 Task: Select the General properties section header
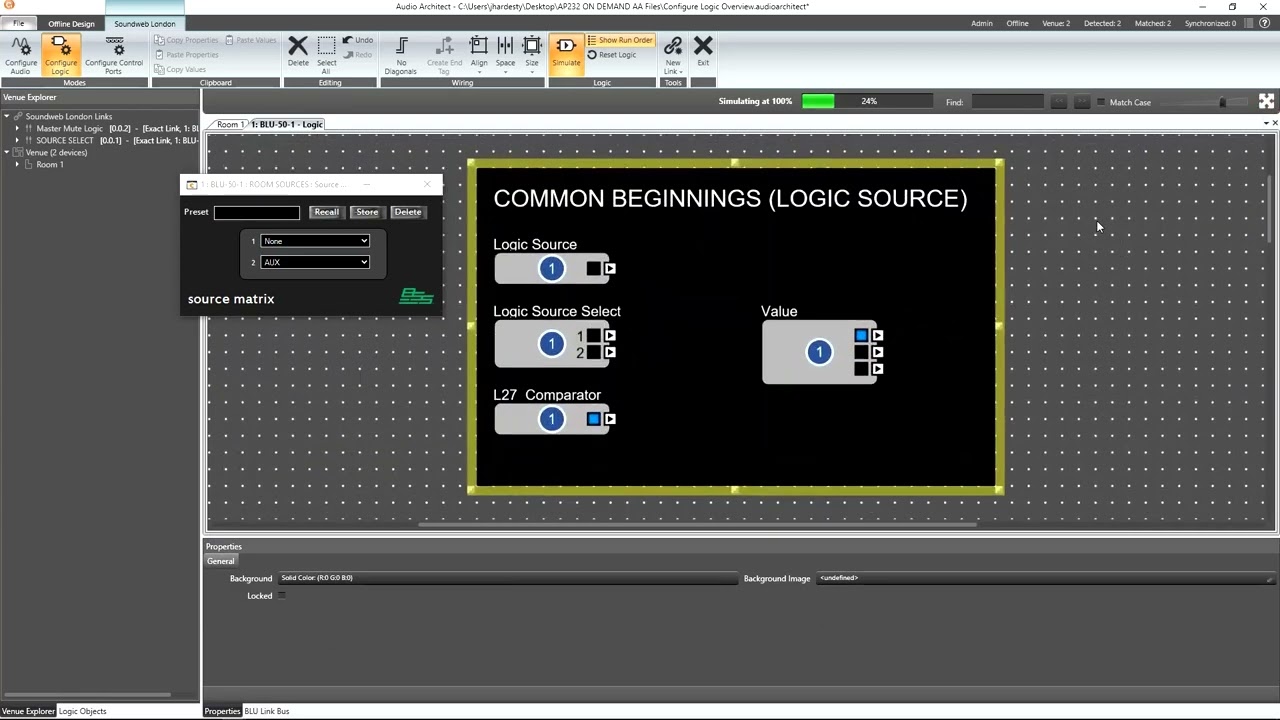[x=221, y=561]
